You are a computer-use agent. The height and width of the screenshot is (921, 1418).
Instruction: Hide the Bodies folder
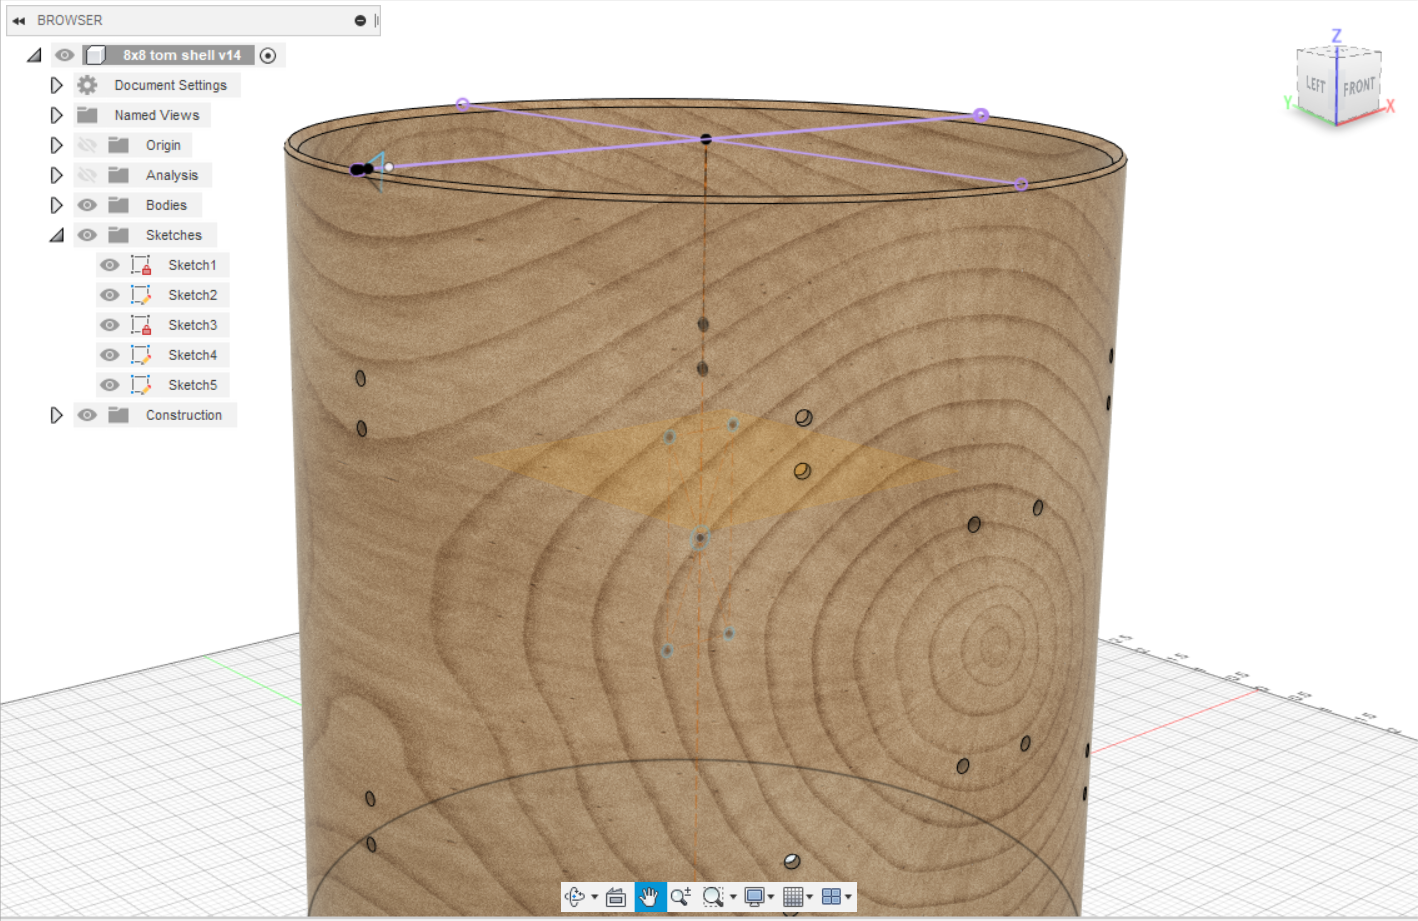click(x=87, y=205)
